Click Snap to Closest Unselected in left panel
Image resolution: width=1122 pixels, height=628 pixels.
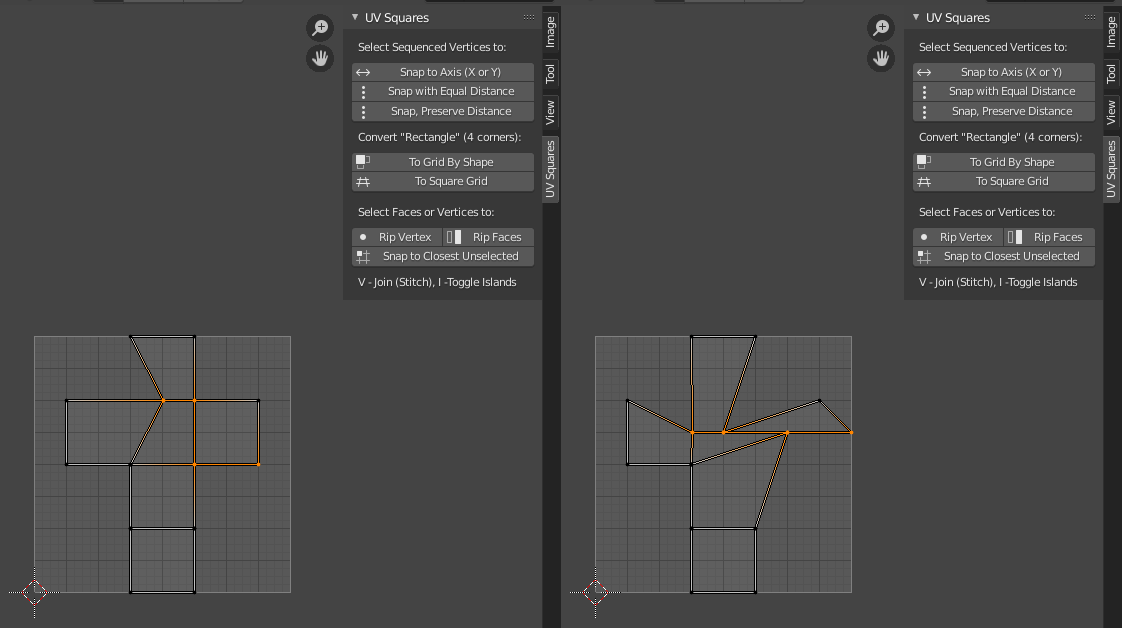(x=443, y=257)
